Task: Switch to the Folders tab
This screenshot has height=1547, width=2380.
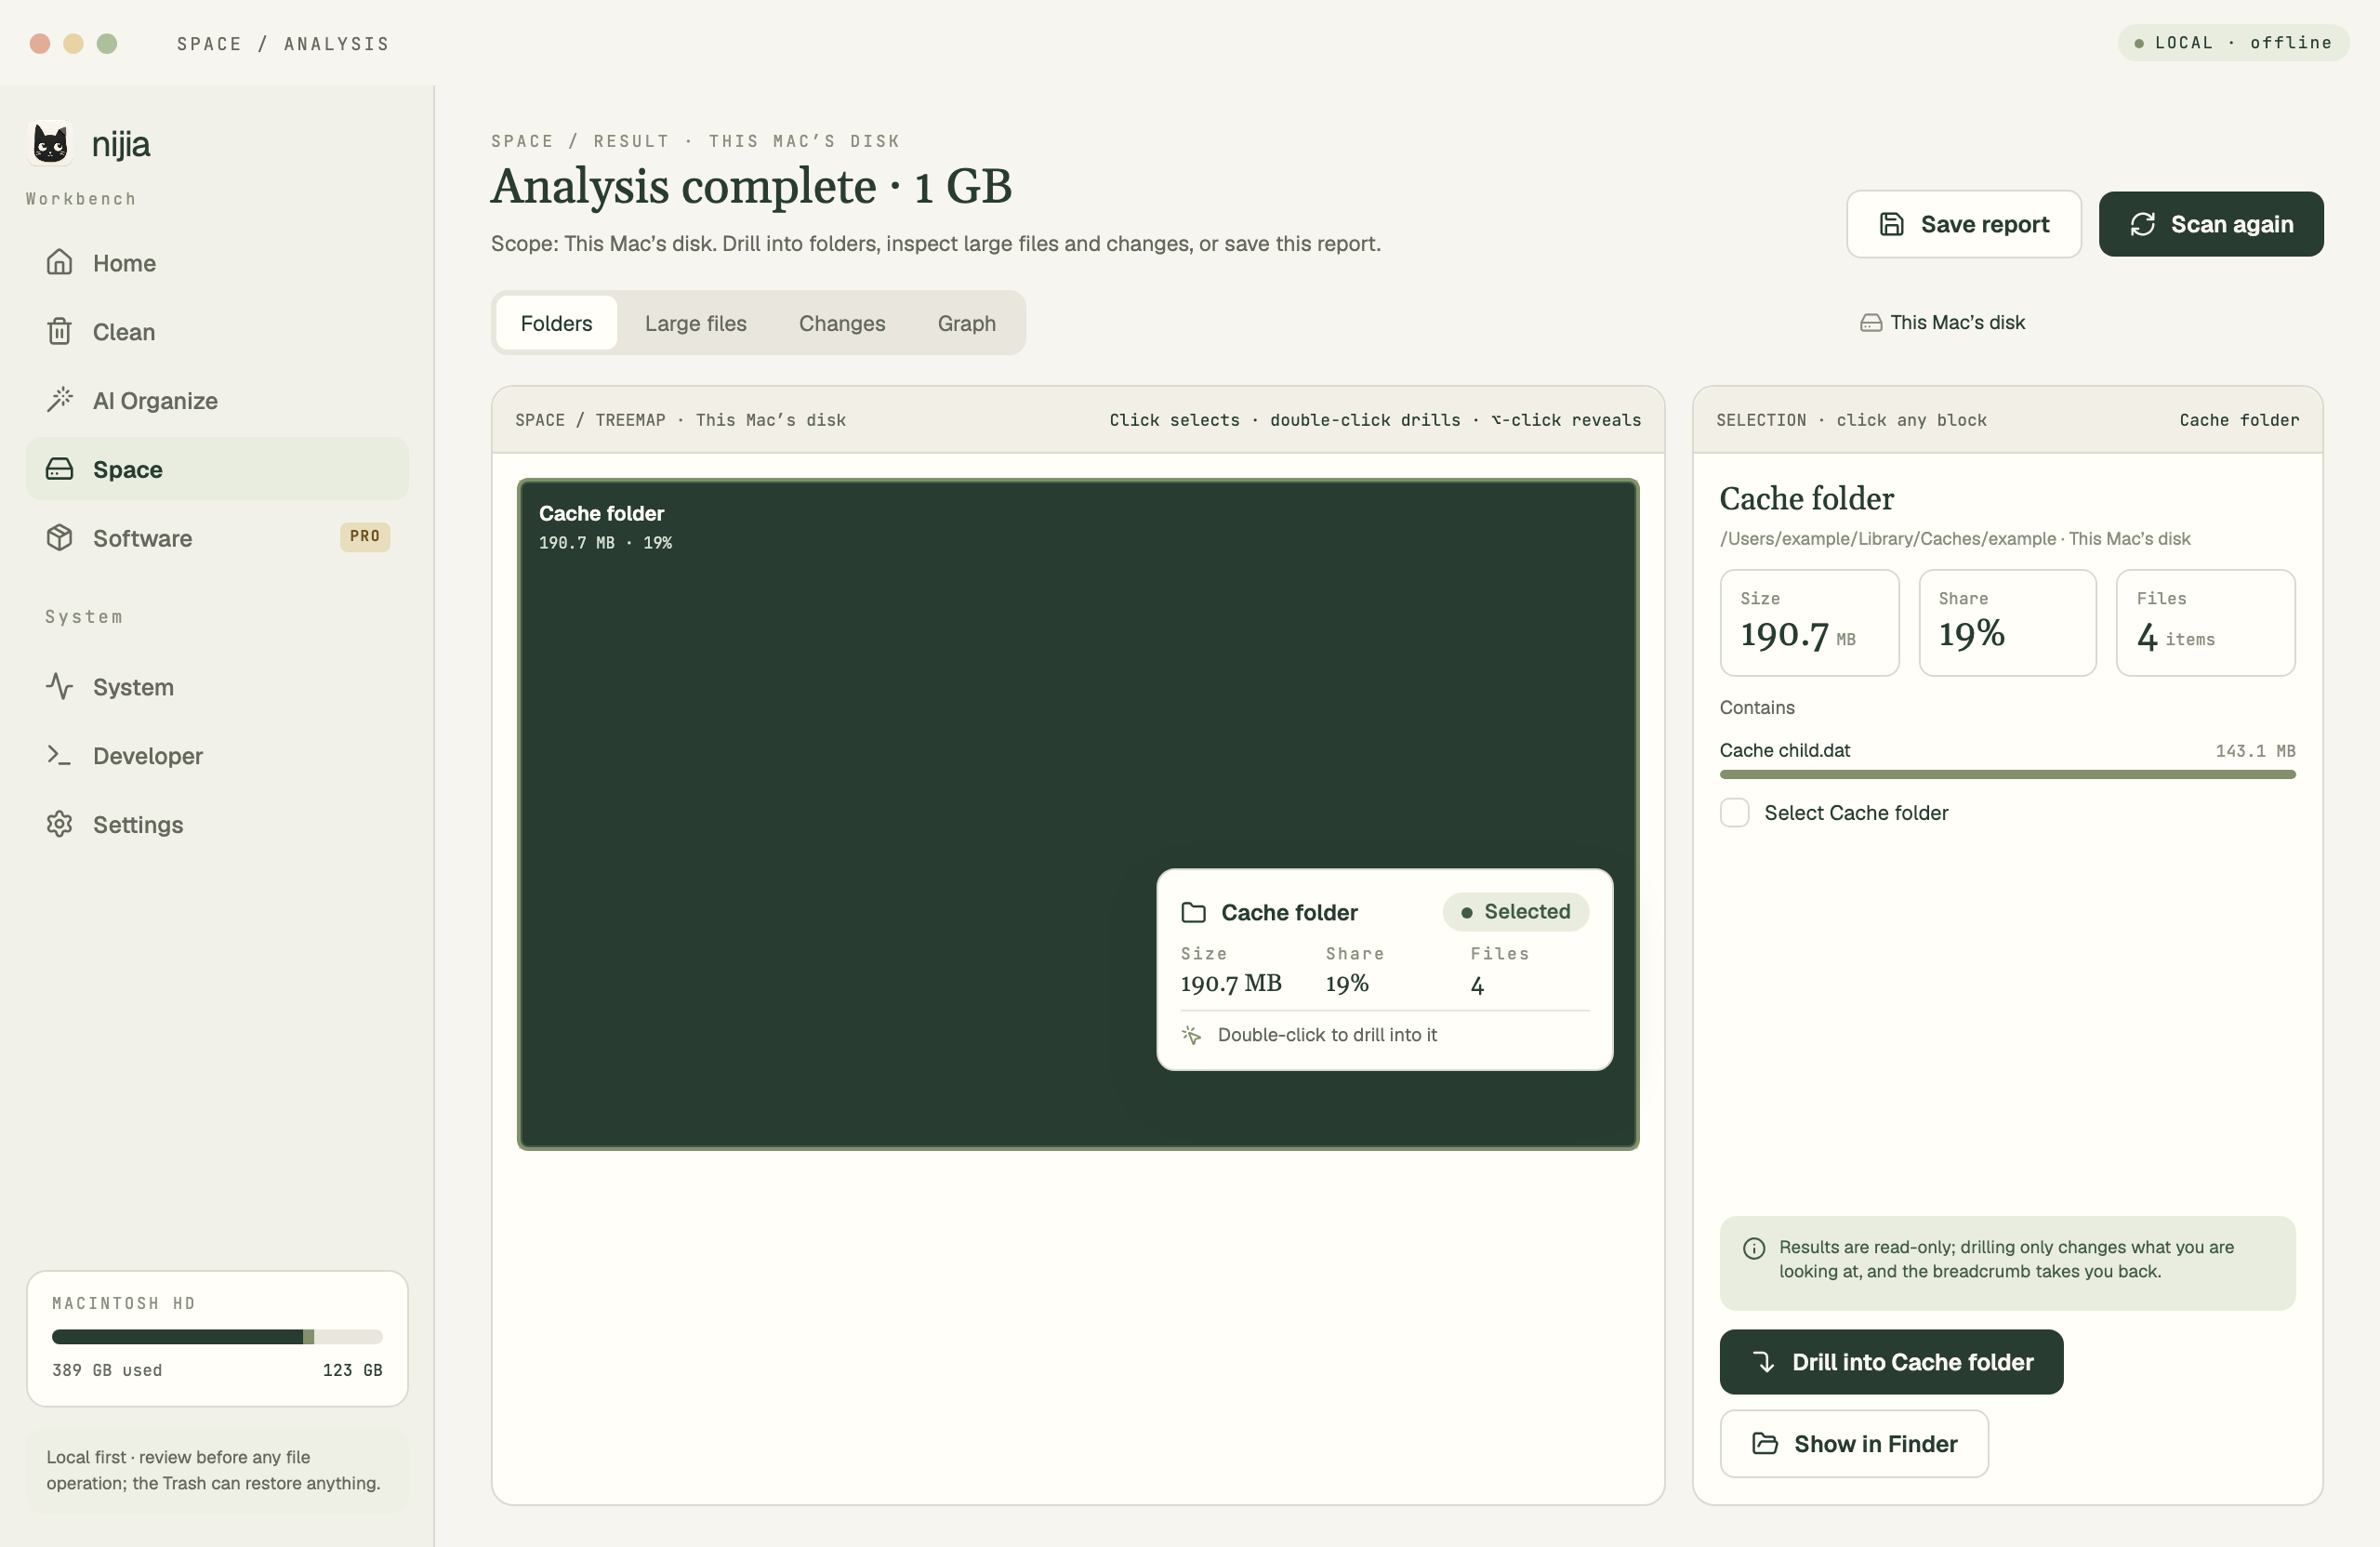Action: point(556,323)
